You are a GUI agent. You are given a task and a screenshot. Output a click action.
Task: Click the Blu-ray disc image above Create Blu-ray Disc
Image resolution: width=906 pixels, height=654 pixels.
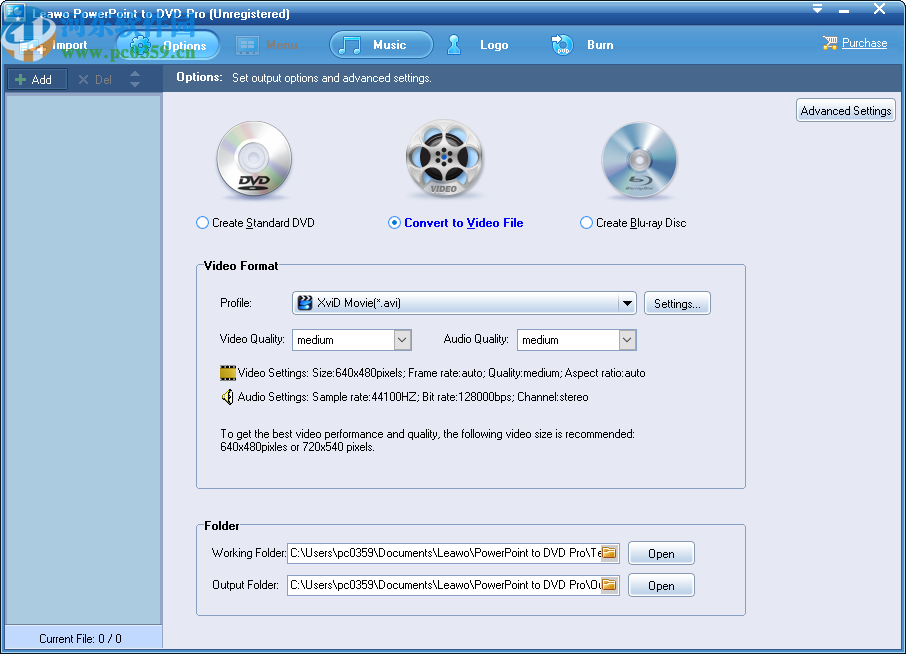tap(639, 158)
